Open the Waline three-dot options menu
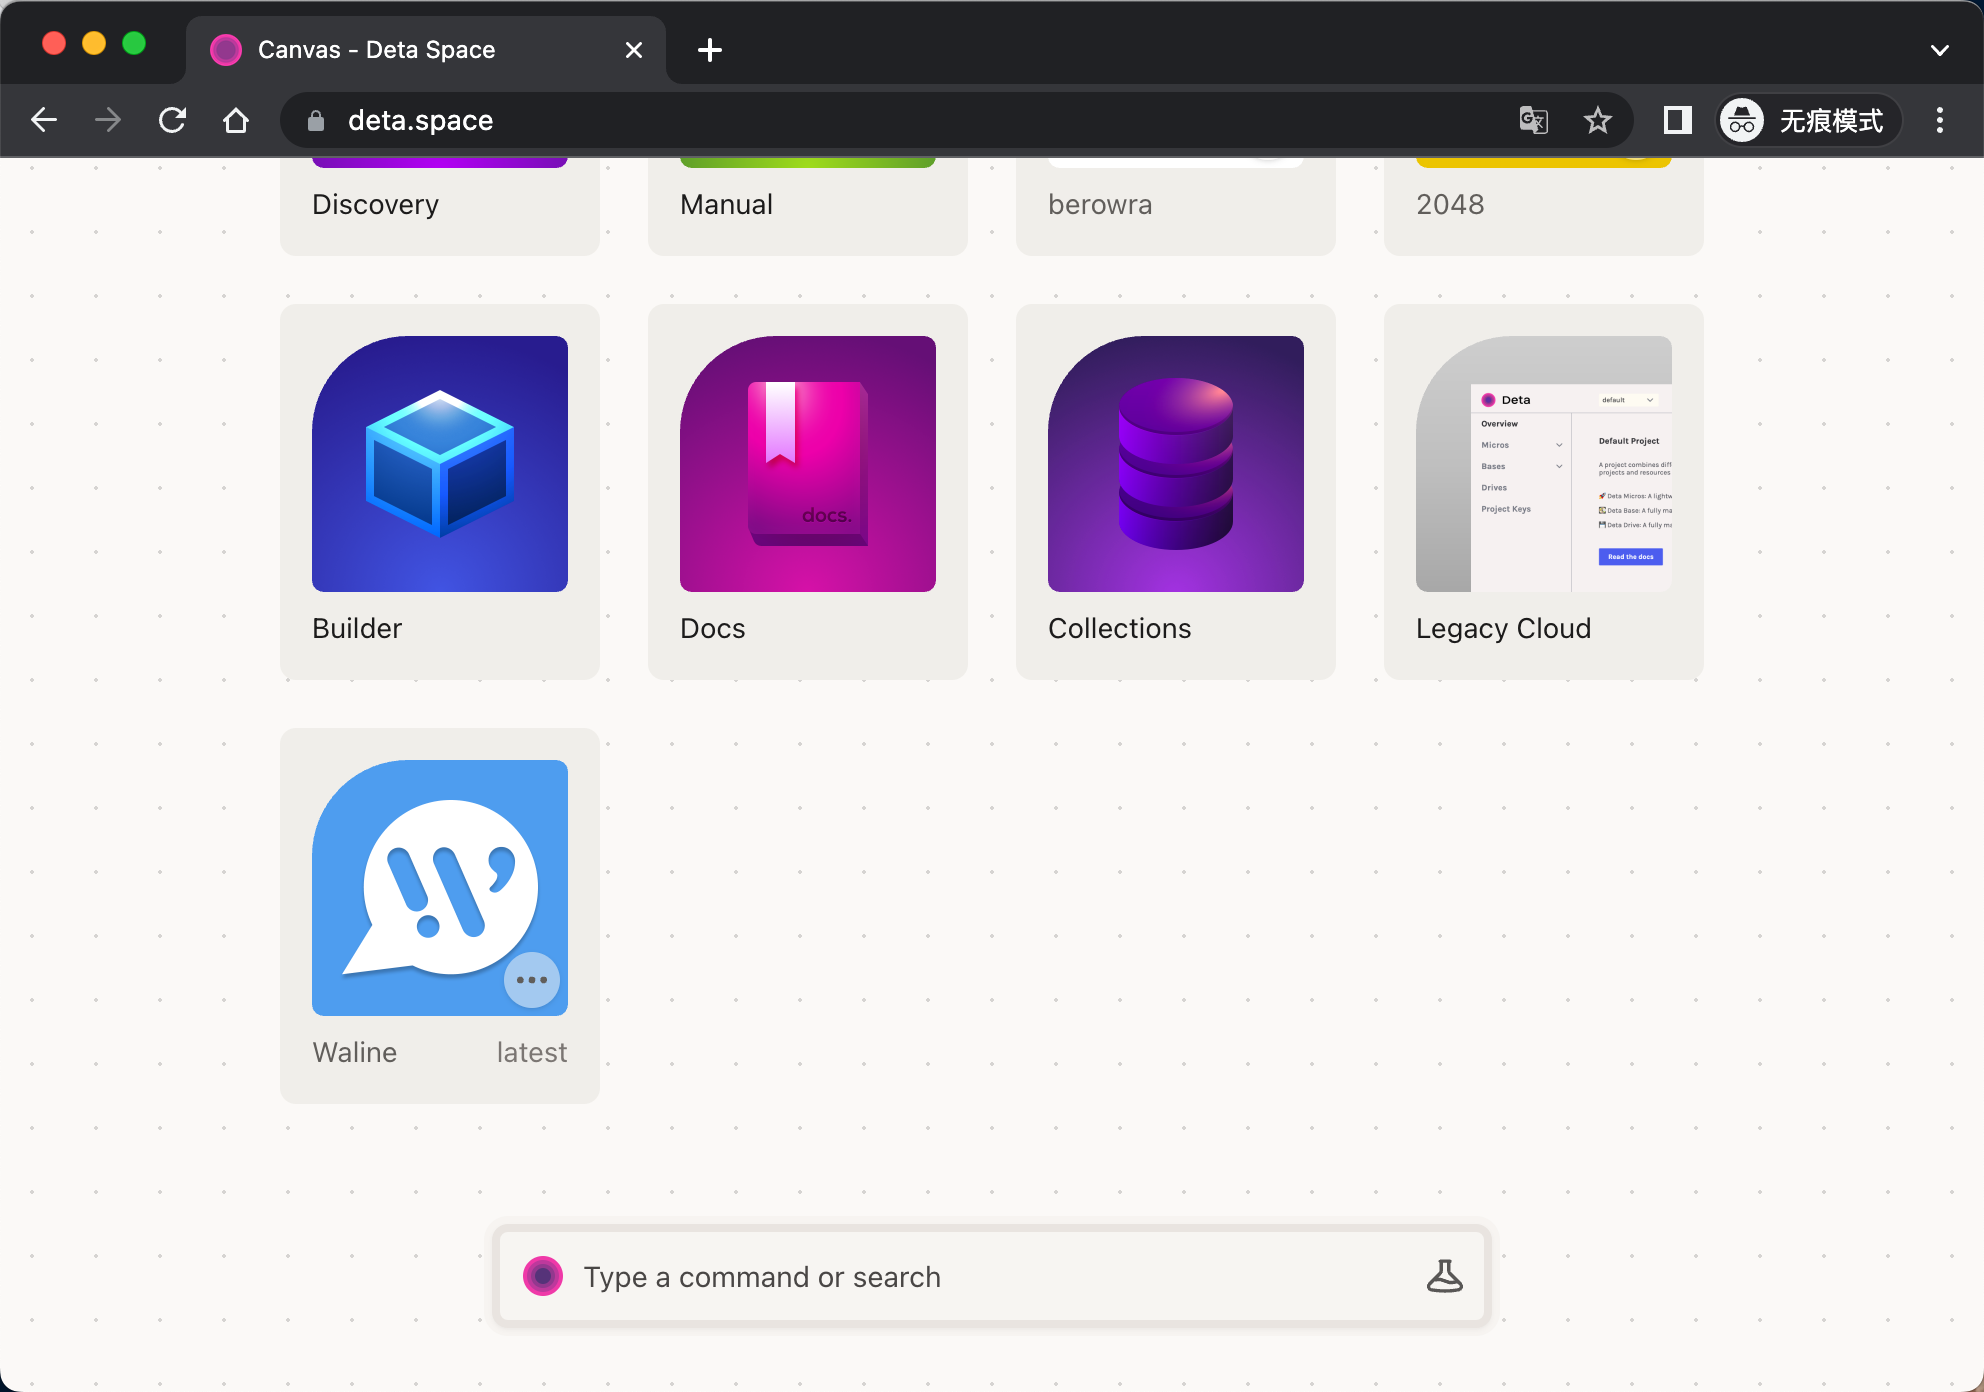Viewport: 1984px width, 1392px height. (531, 980)
